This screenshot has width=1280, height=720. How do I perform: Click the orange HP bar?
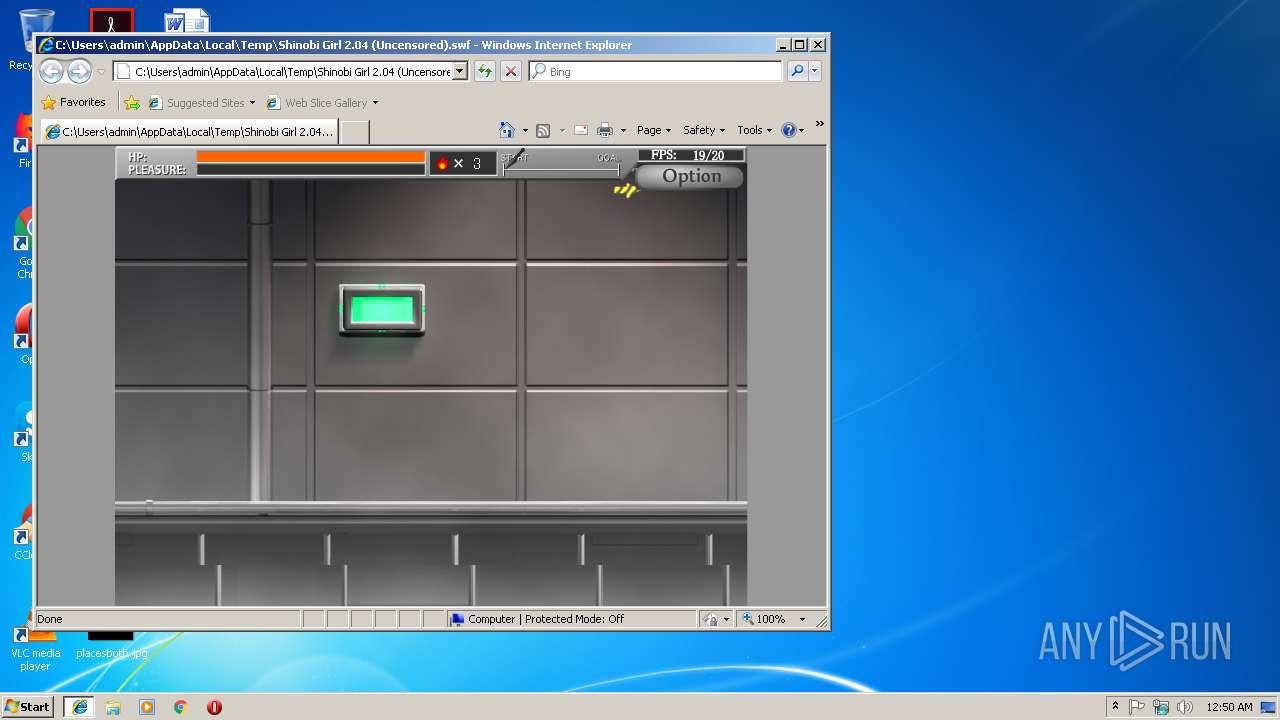311,156
